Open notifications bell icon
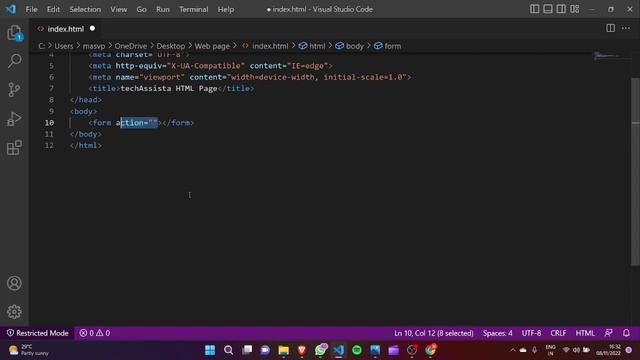The image size is (640, 360). [x=626, y=333]
